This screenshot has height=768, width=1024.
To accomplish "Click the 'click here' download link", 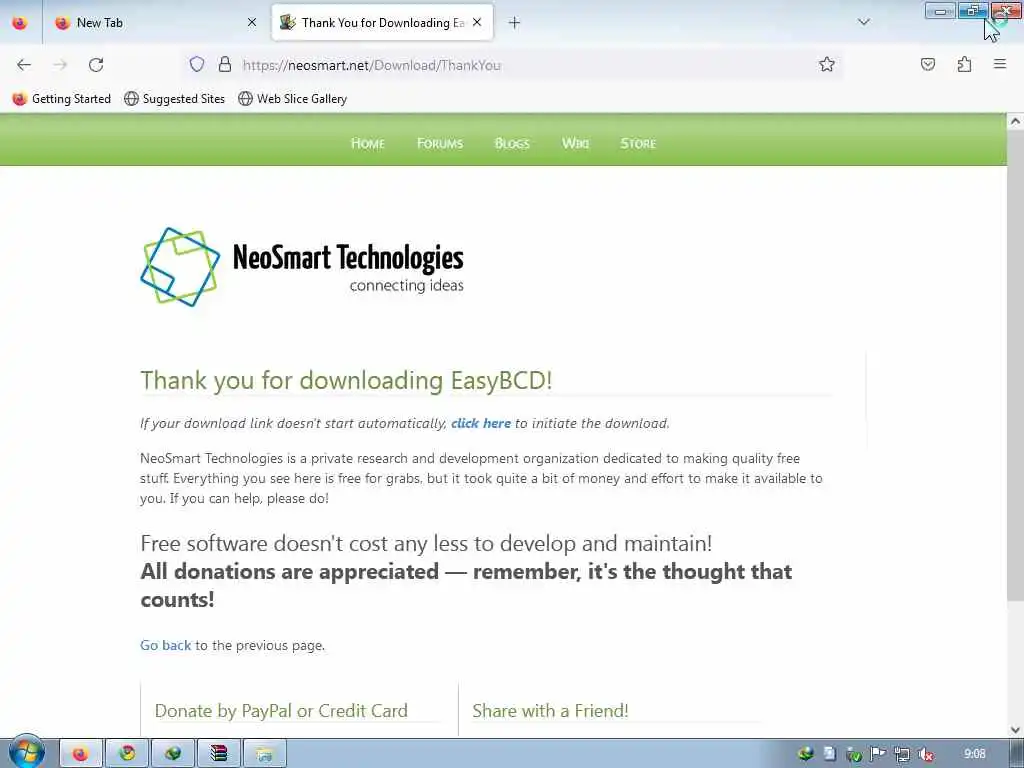I will pyautogui.click(x=481, y=423).
